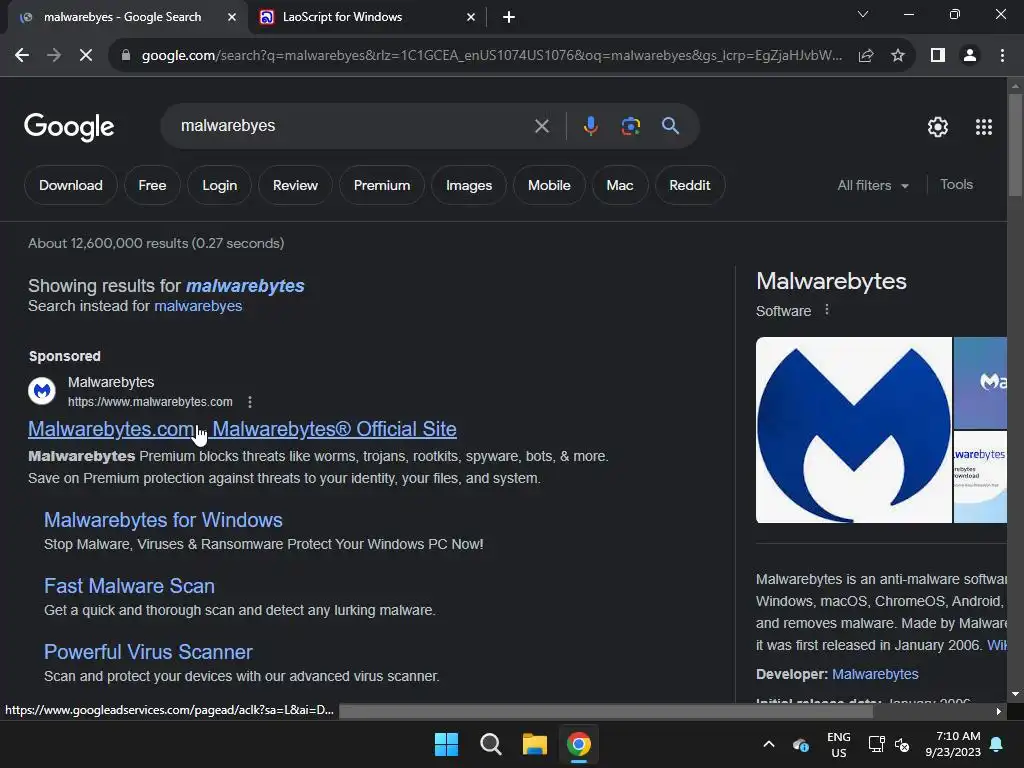Open Powerful Virus Scanner sitelink
Image resolution: width=1024 pixels, height=768 pixels.
click(148, 652)
